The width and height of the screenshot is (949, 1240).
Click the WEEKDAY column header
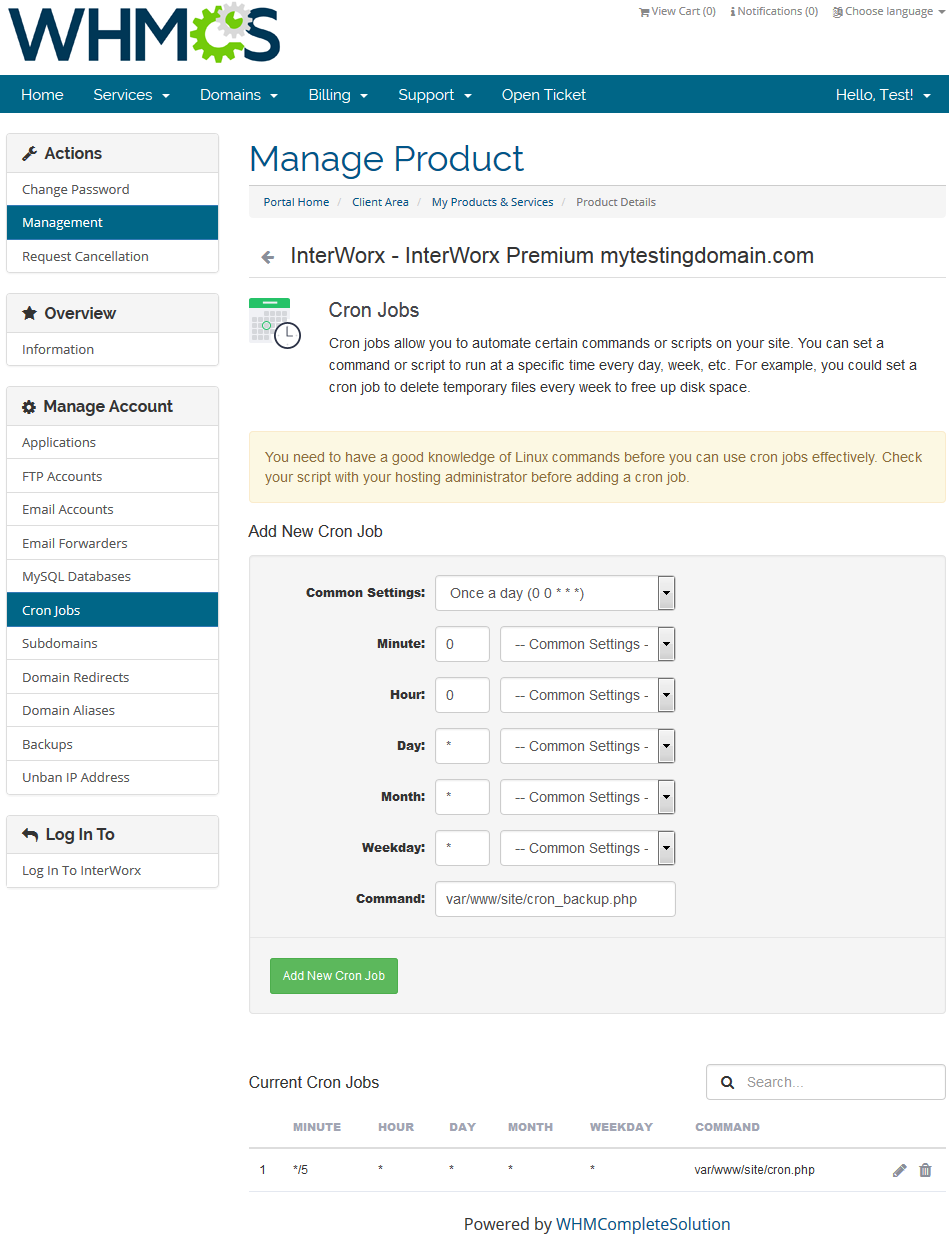(x=621, y=1127)
